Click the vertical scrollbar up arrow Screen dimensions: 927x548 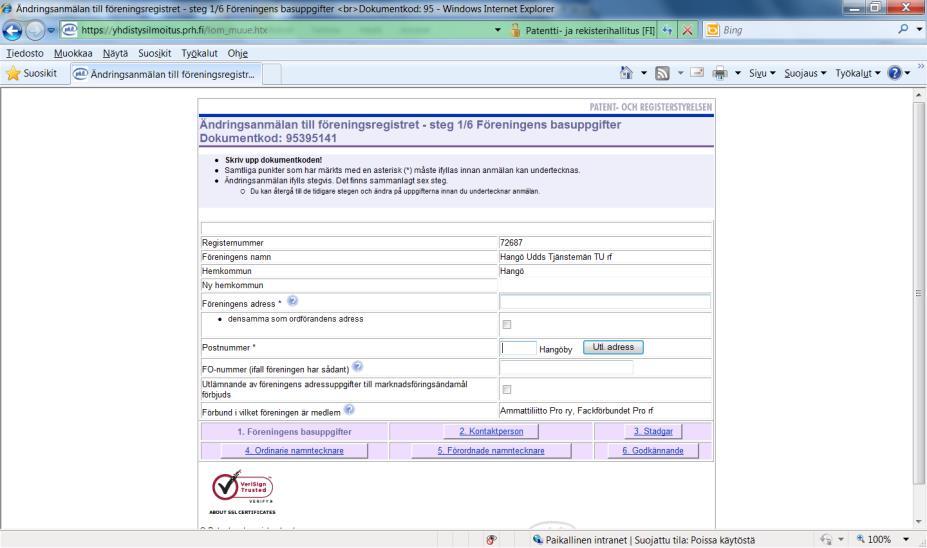(919, 95)
